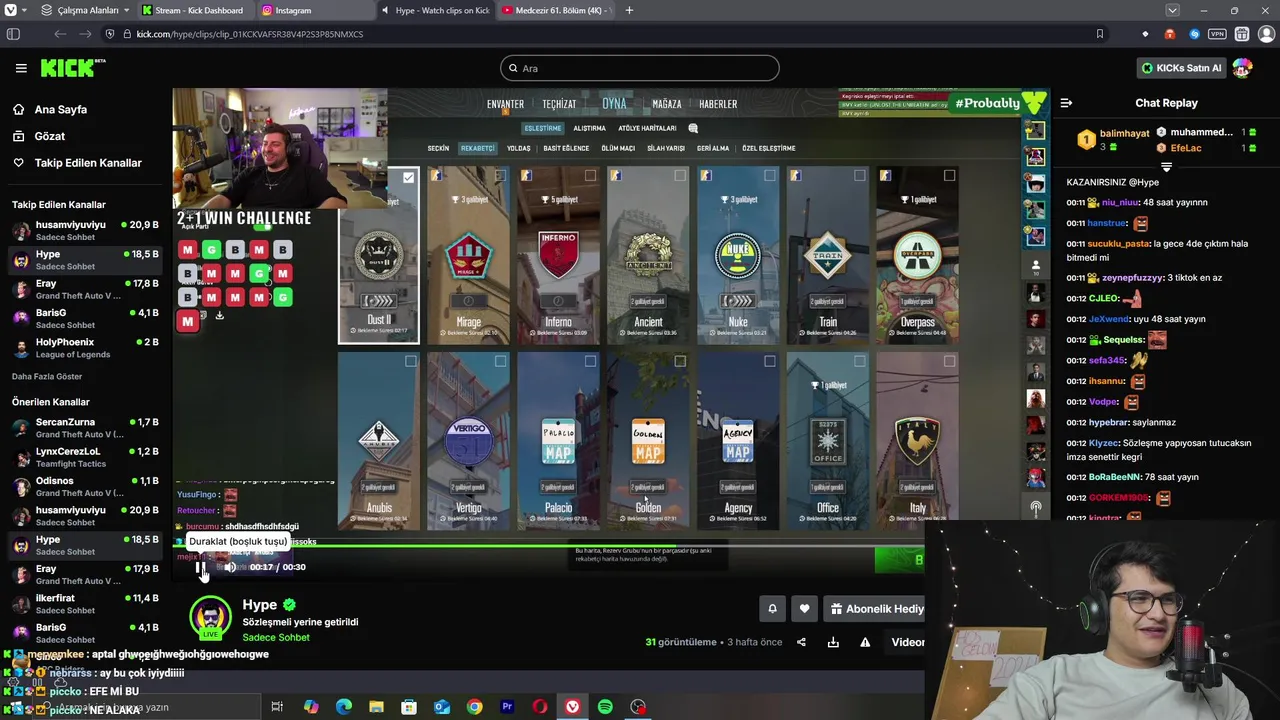
Task: Pause the clip playback
Action: tap(201, 567)
